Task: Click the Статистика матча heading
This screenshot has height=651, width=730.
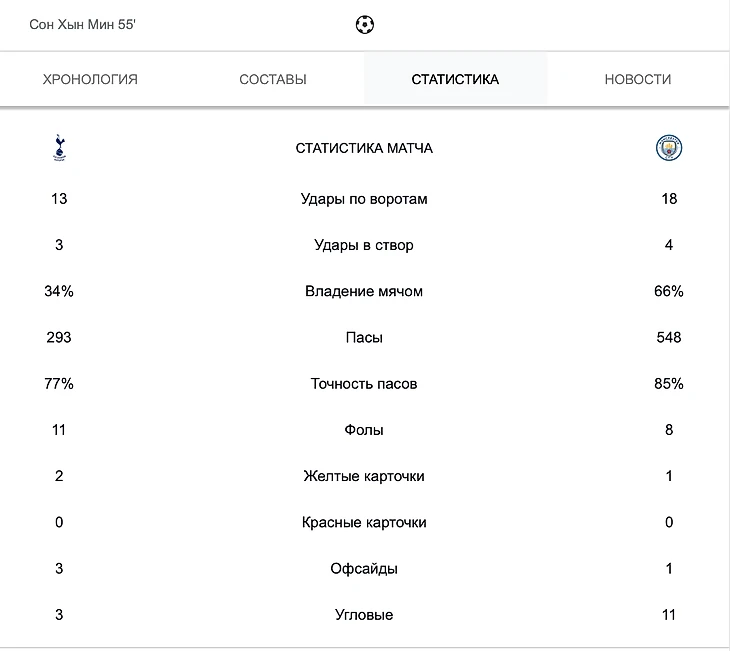Action: [x=364, y=148]
